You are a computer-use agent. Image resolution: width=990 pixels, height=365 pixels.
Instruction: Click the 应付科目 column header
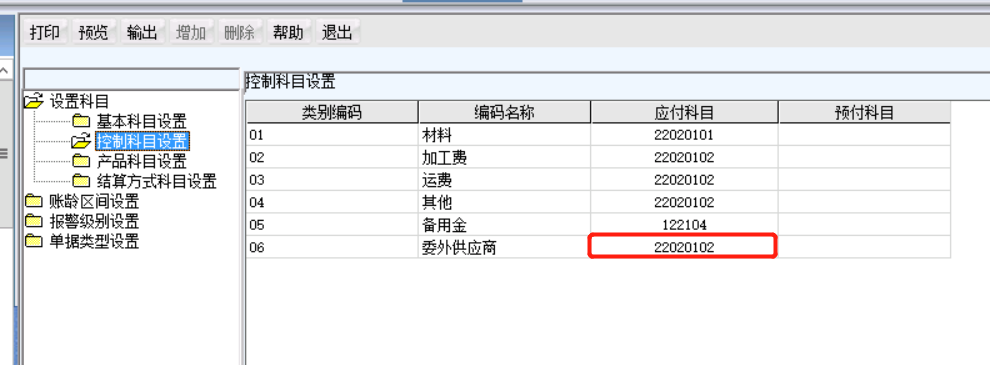[x=684, y=113]
